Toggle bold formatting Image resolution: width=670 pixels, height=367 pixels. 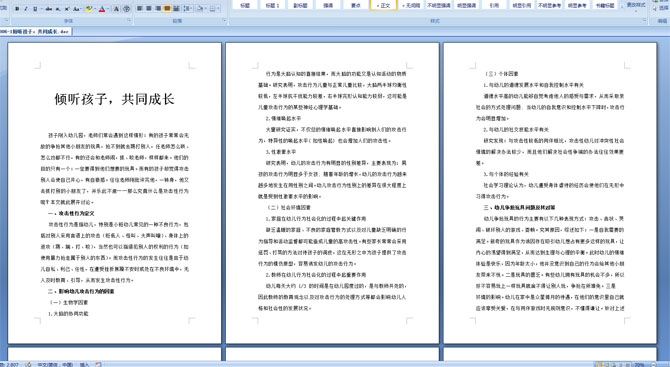coord(17,9)
